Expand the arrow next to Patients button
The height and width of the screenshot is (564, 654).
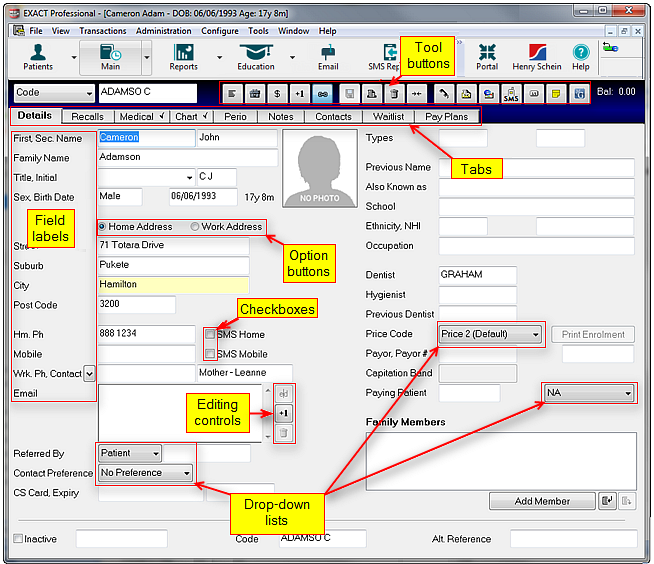click(74, 57)
